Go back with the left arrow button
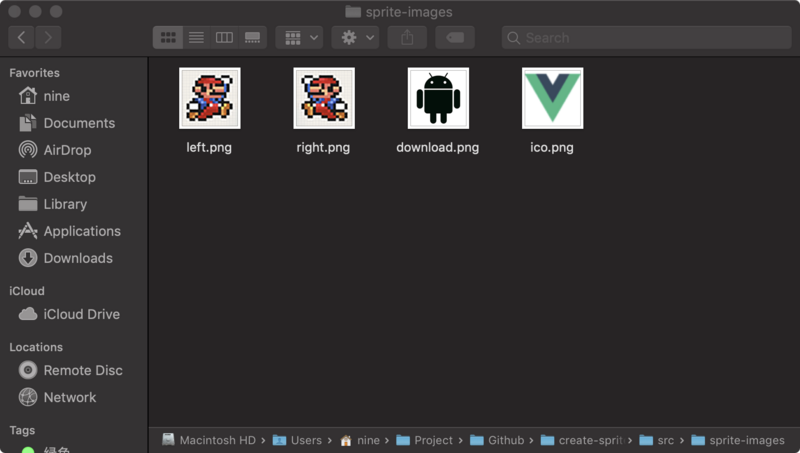The image size is (800, 453). (x=21, y=37)
